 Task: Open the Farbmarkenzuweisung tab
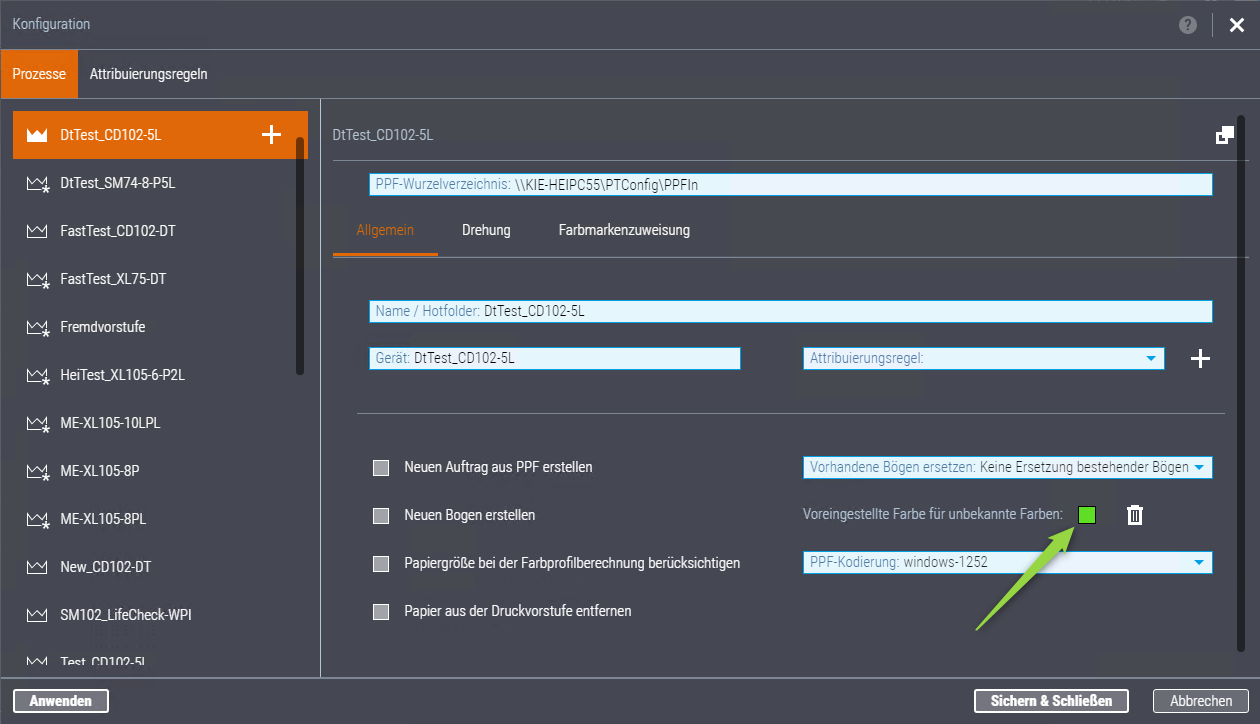[624, 230]
